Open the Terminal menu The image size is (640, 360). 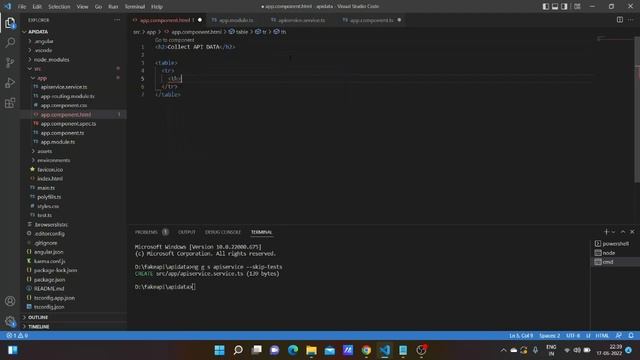pyautogui.click(x=135, y=7)
